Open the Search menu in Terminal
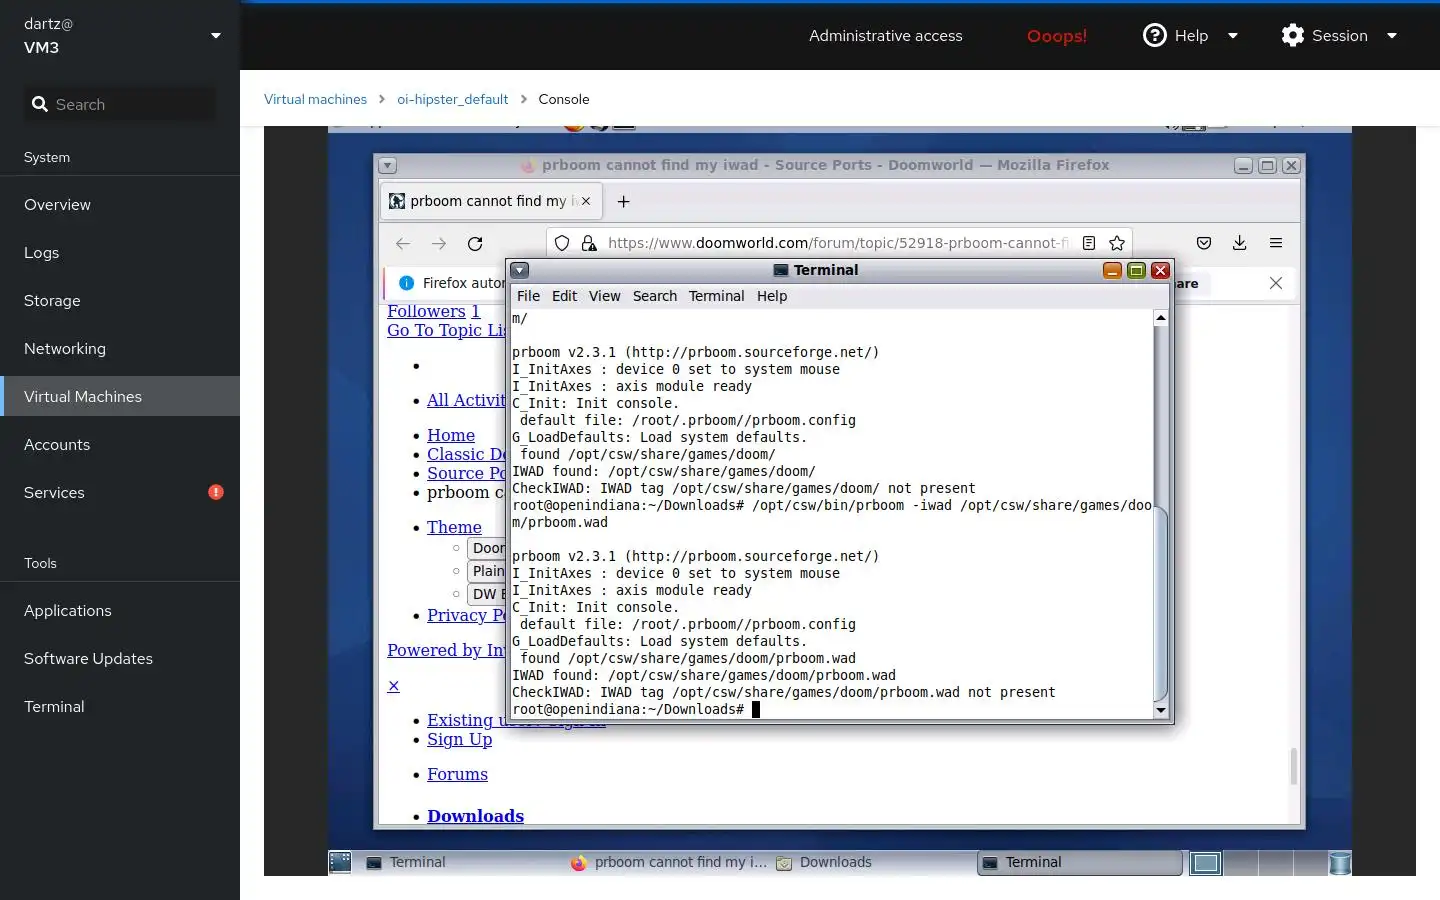The image size is (1440, 900). 654,296
